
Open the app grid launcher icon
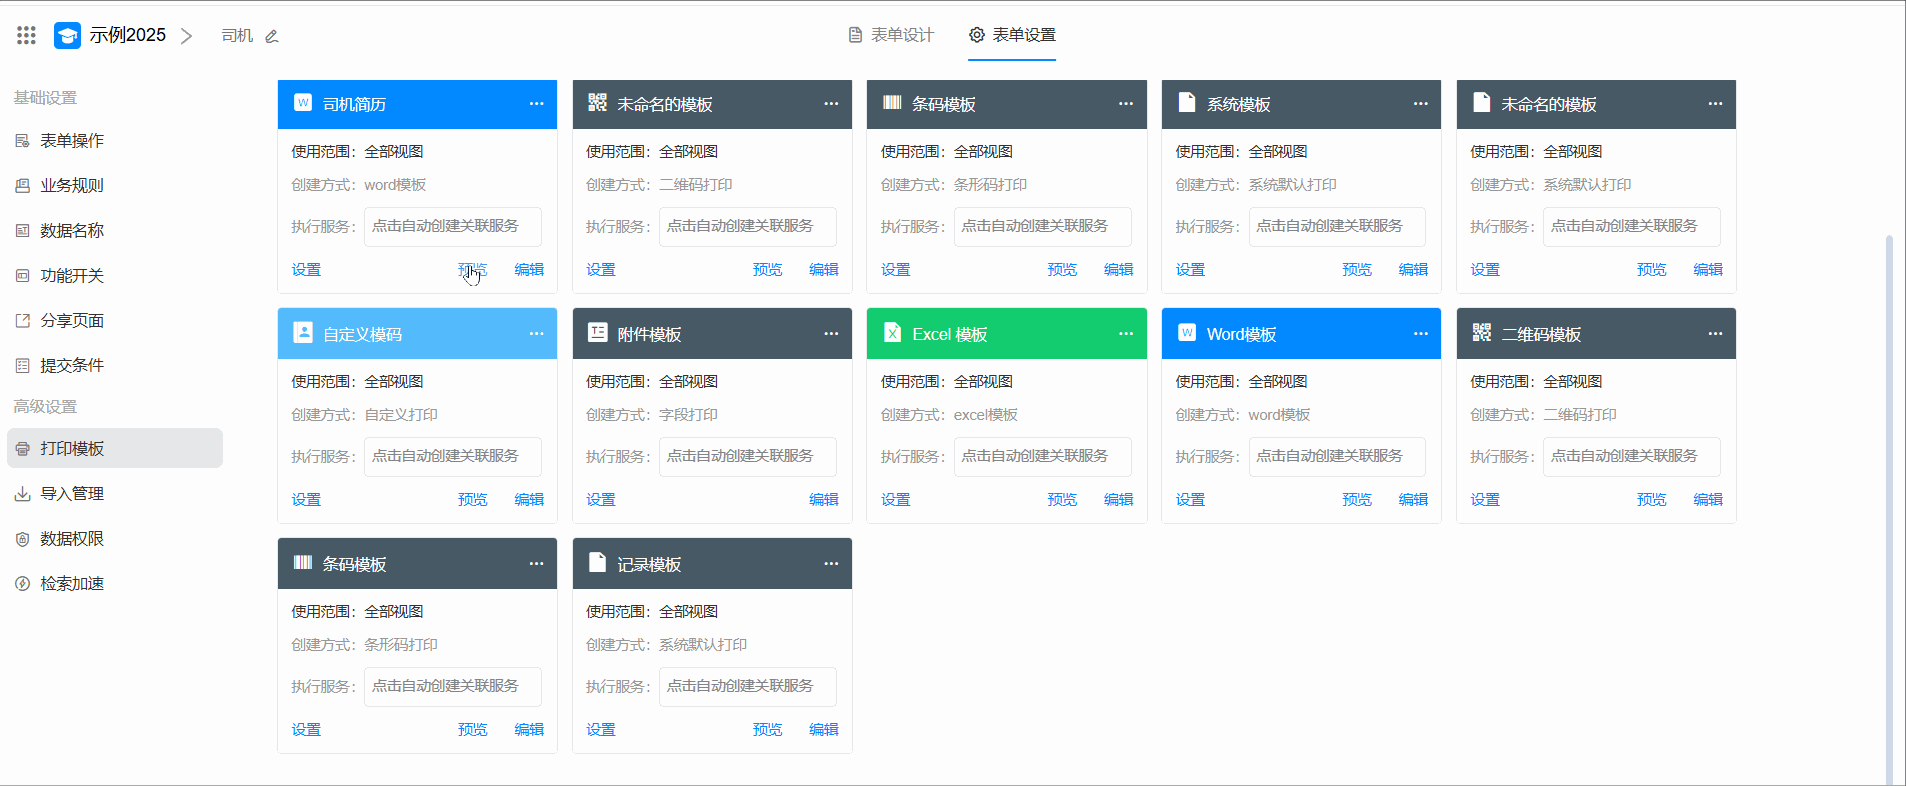27,36
